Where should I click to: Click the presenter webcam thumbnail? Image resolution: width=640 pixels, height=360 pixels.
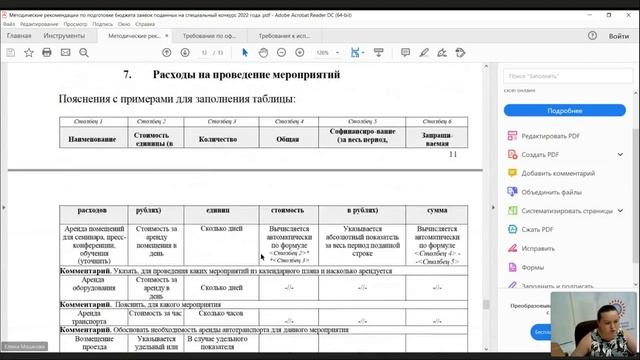(x=593, y=323)
